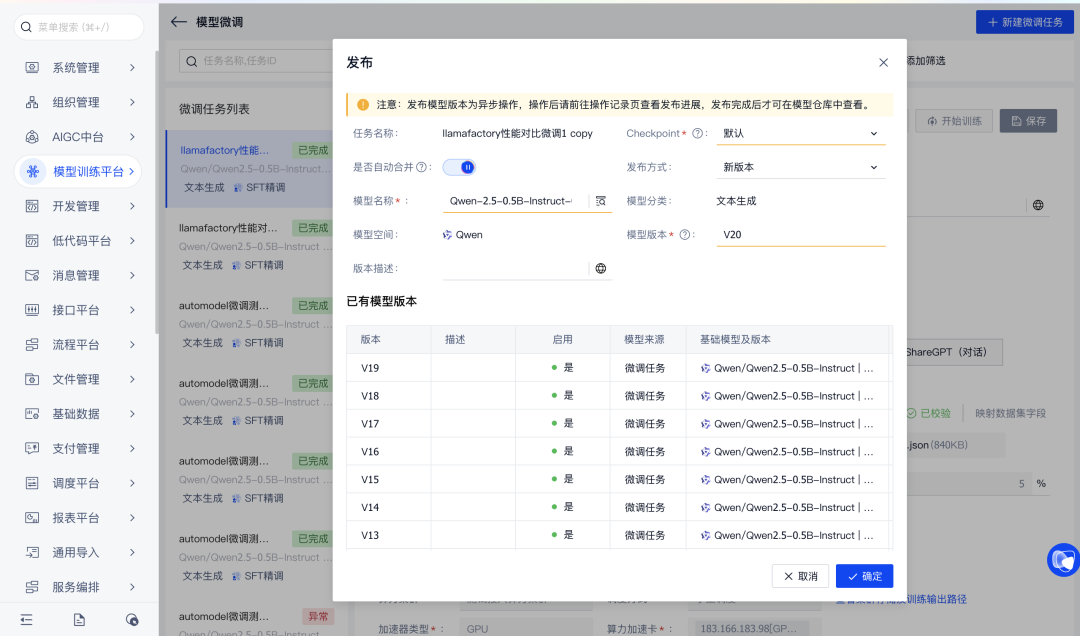Expand the 接口平台 menu chevron
The width and height of the screenshot is (1080, 636).
pos(132,309)
